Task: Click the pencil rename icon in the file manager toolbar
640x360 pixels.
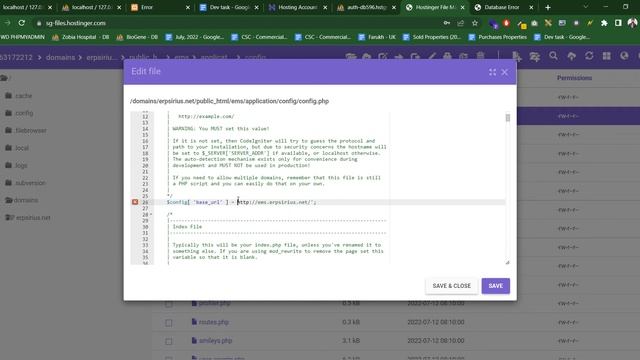Action: tap(431, 56)
